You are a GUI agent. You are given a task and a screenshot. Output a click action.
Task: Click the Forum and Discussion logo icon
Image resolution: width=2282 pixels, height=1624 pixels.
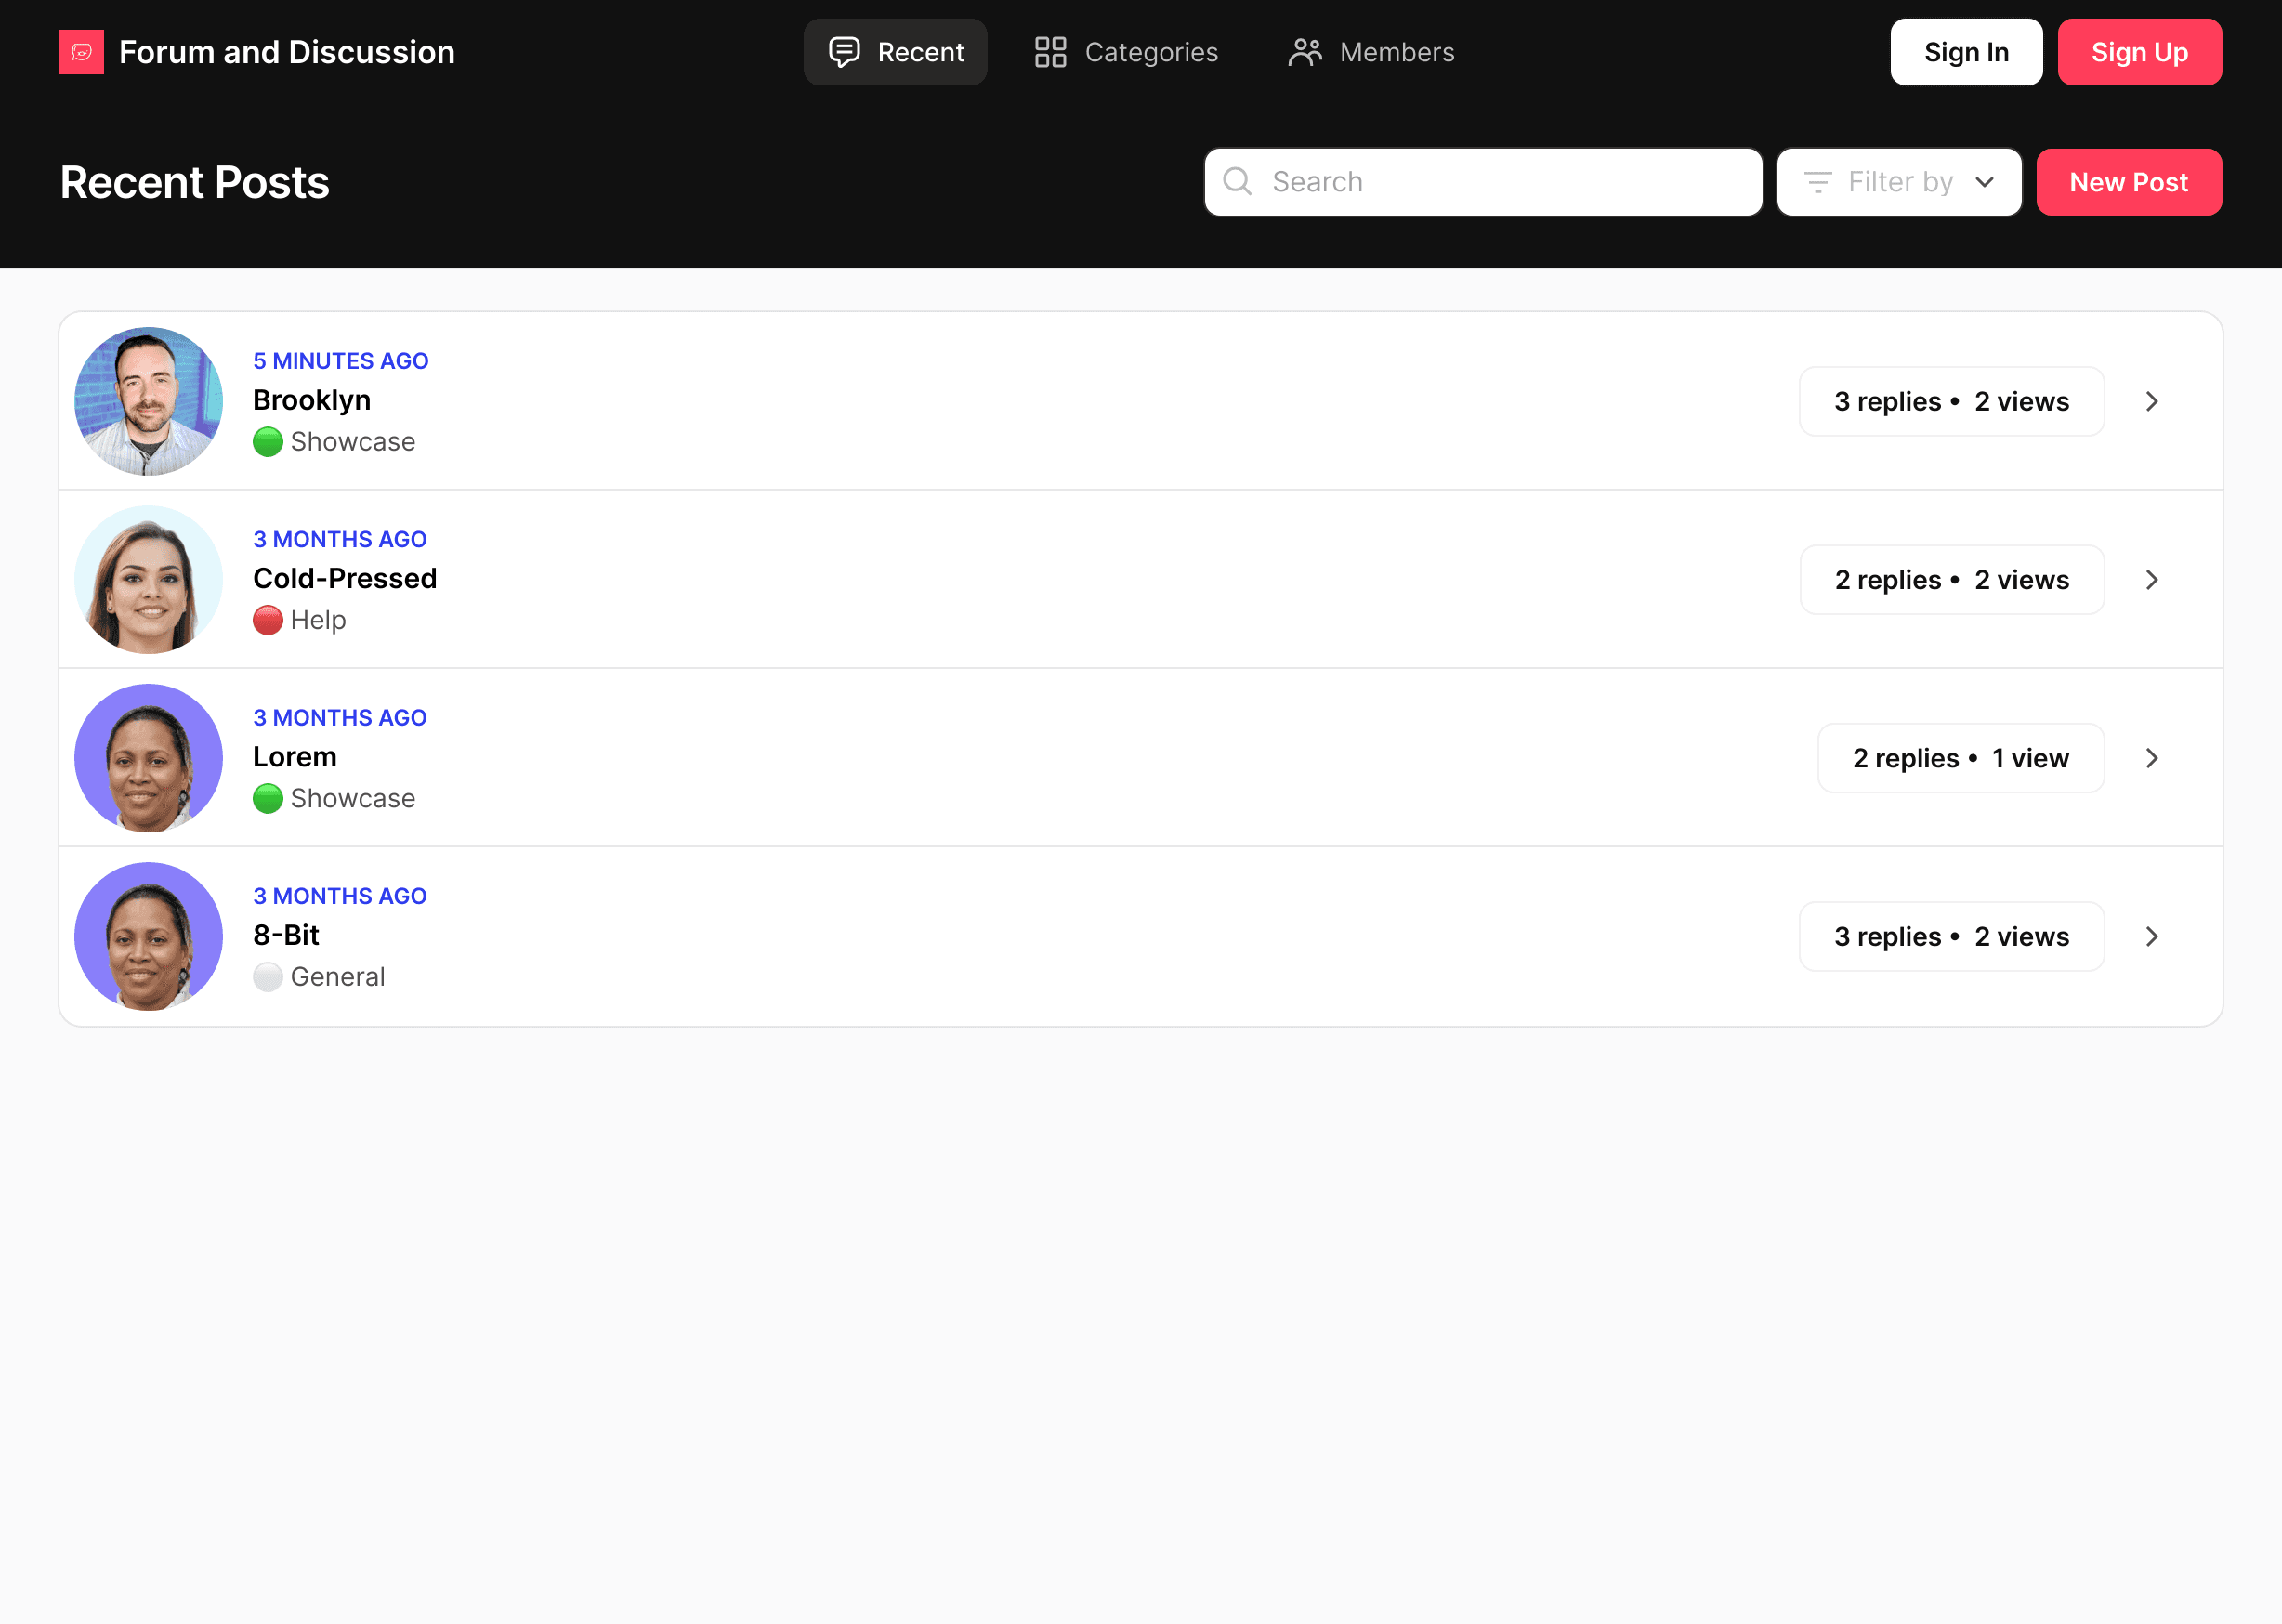(81, 51)
